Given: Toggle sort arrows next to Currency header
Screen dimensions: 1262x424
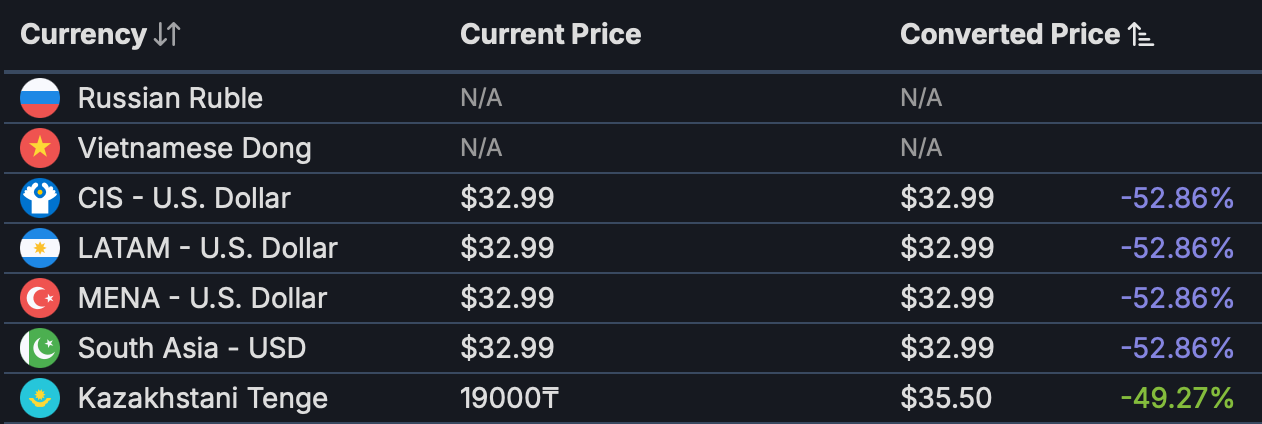Looking at the screenshot, I should [x=167, y=35].
